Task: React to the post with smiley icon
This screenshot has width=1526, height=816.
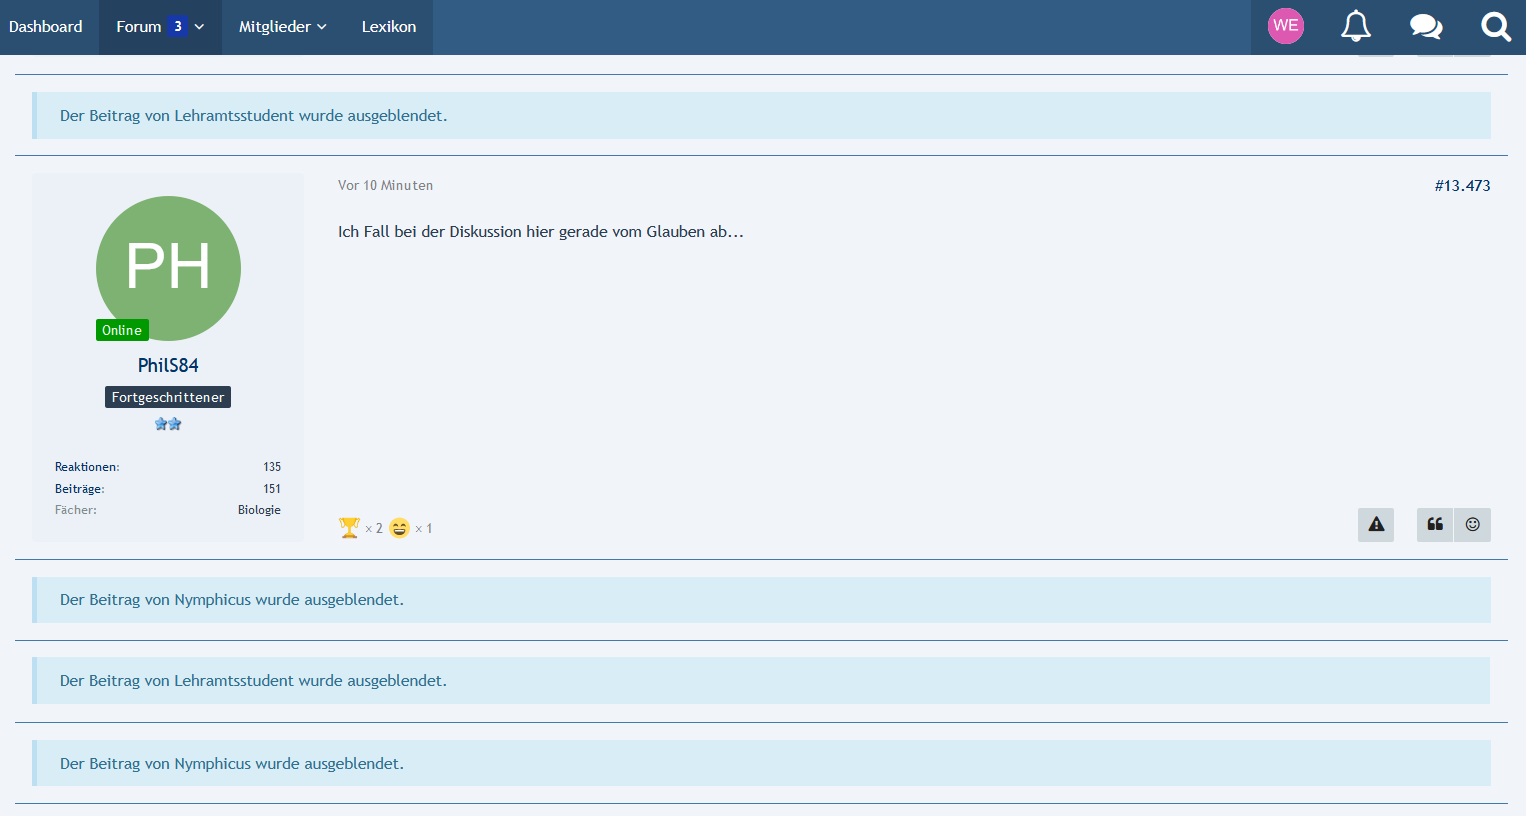Action: 1472,525
